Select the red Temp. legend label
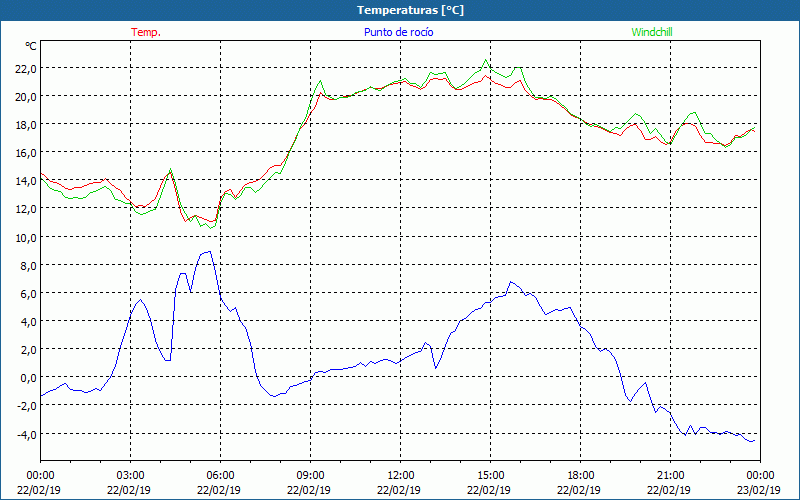Screen dimensions: 800x500 click(146, 32)
